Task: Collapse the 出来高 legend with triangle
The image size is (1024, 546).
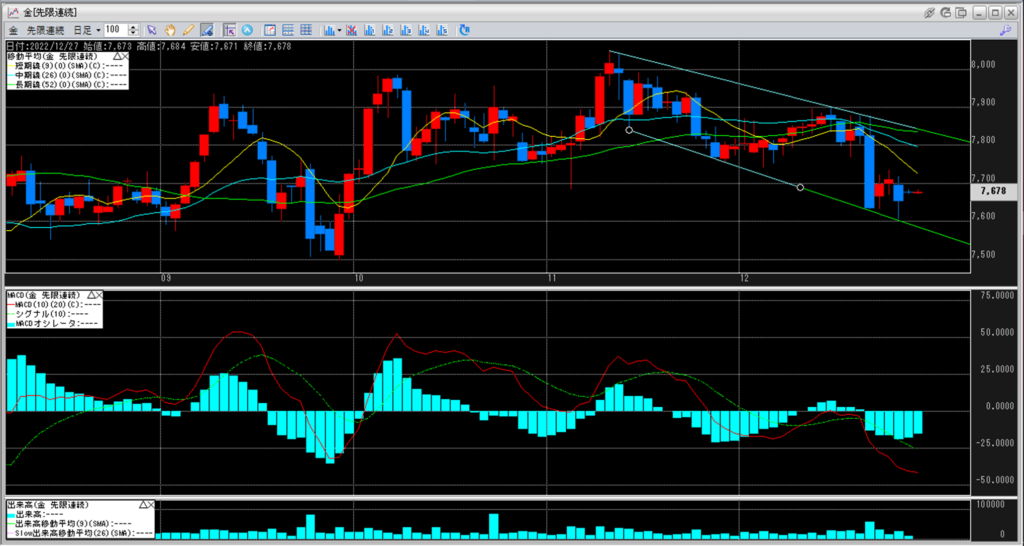Action: pyautogui.click(x=143, y=505)
